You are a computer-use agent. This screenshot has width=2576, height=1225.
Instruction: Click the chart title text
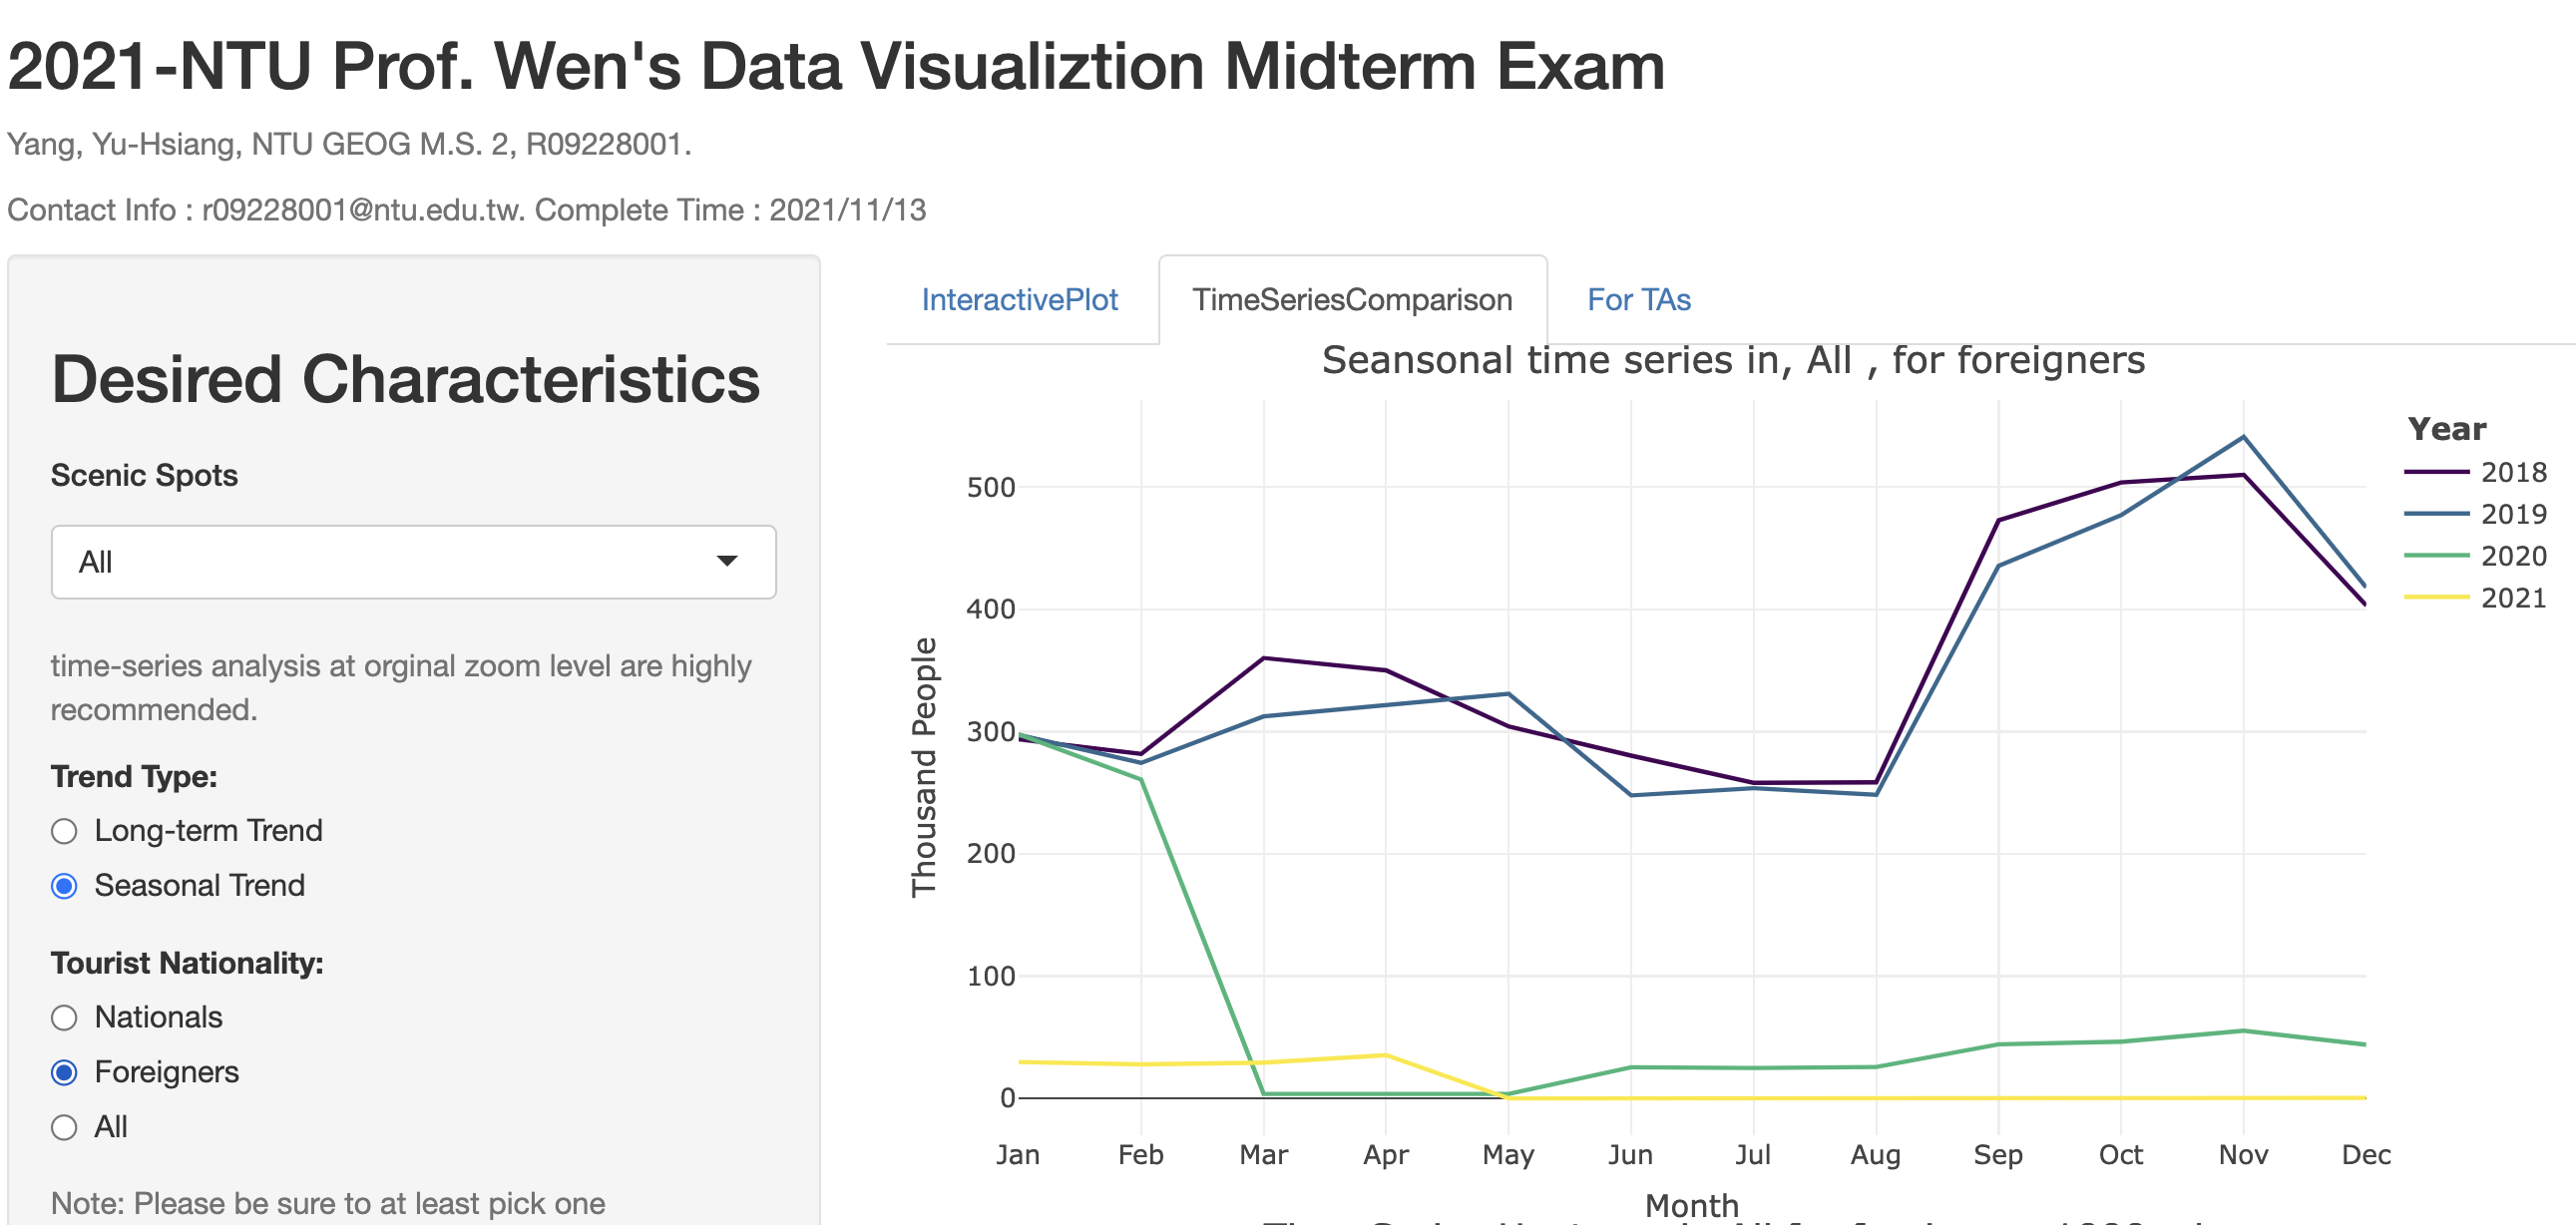[1733, 360]
